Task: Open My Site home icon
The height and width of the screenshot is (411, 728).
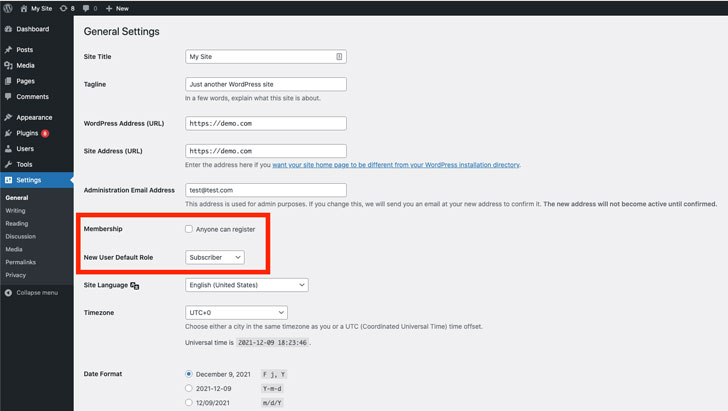Action: coord(24,7)
